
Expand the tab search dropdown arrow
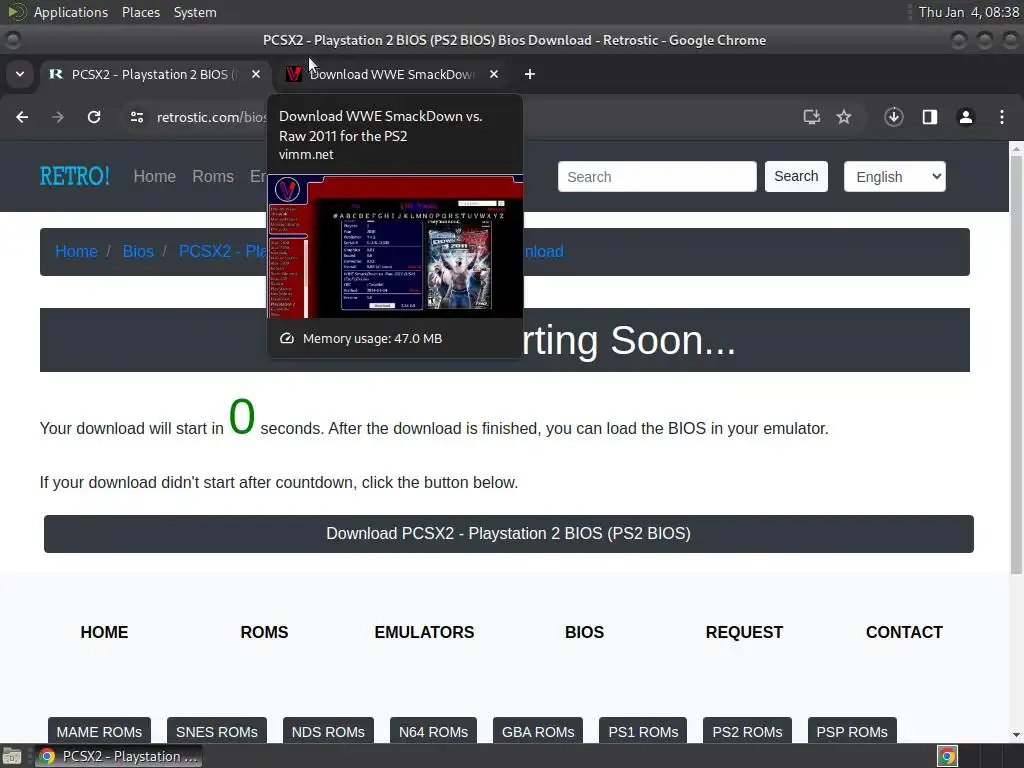click(20, 74)
